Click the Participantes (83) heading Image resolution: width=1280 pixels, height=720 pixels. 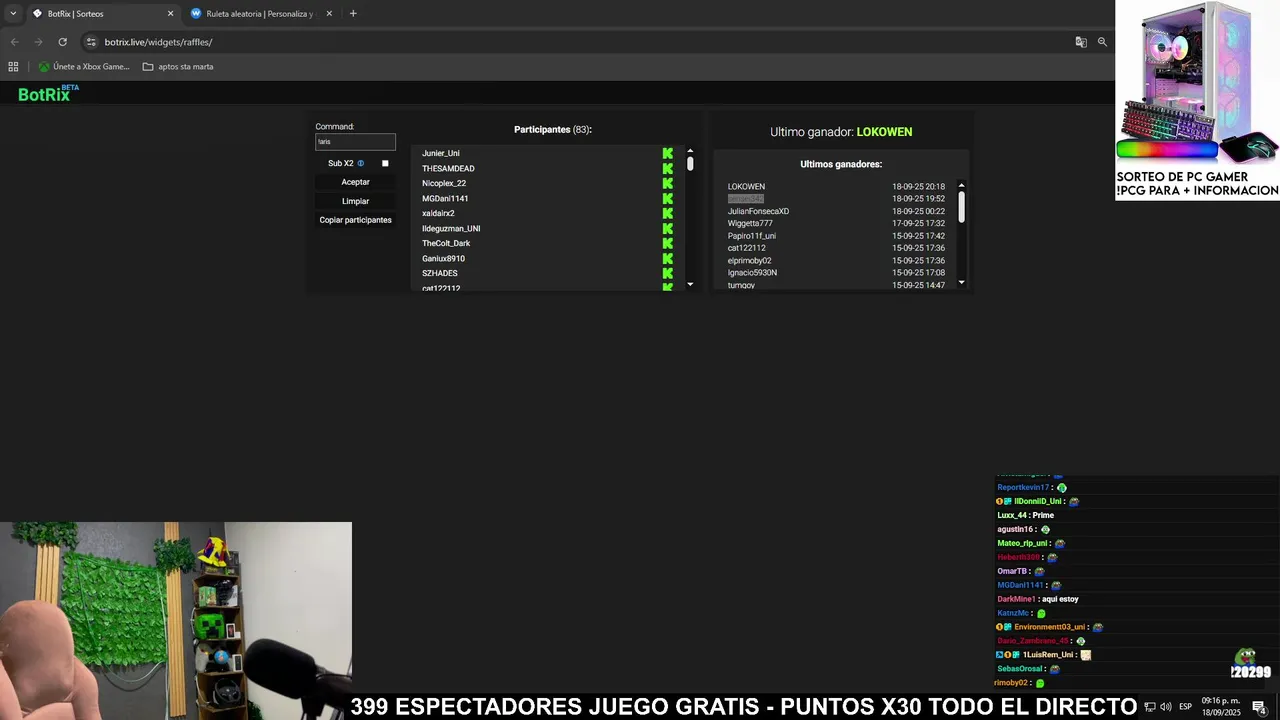tap(553, 130)
